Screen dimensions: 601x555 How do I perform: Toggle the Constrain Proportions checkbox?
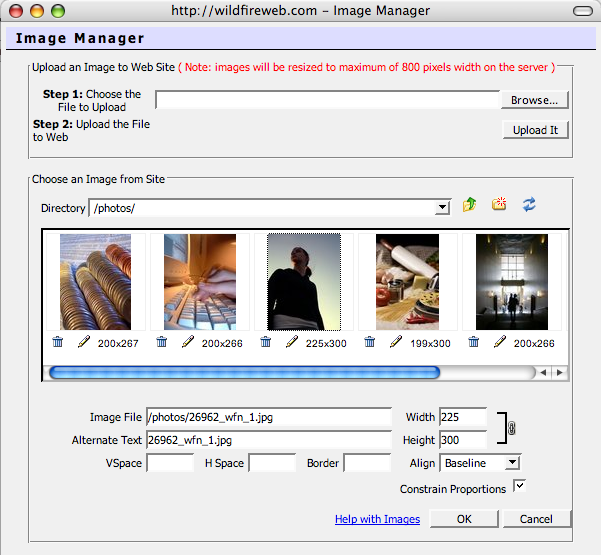coord(520,486)
